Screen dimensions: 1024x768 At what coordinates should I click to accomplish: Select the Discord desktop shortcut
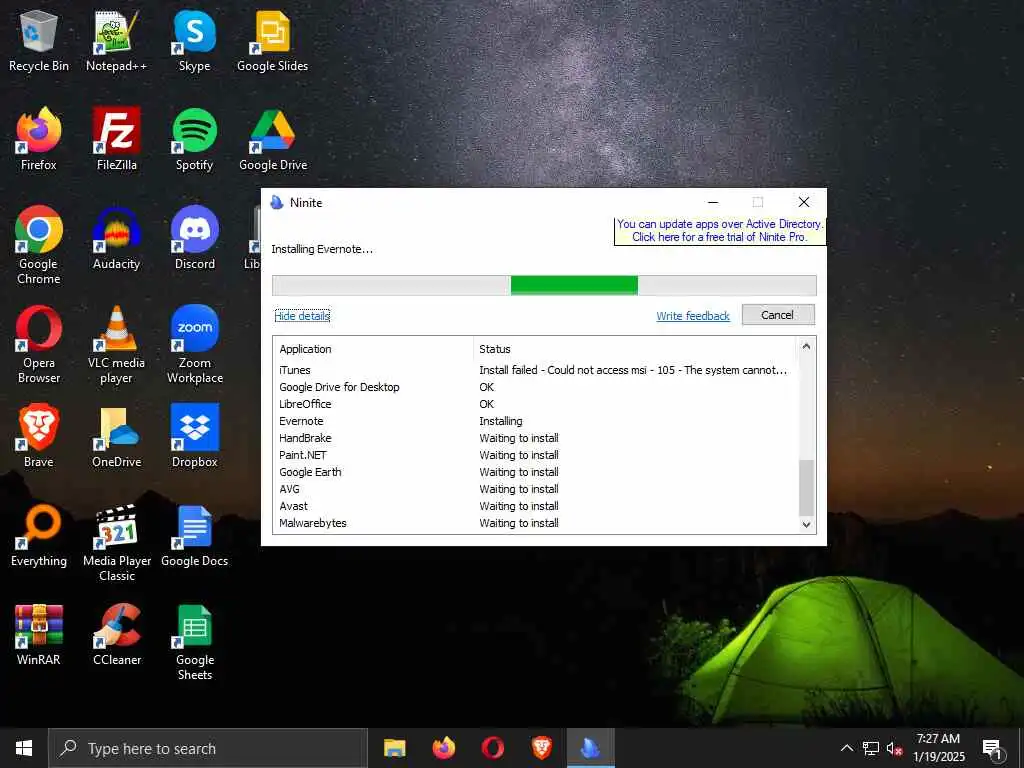click(x=195, y=238)
